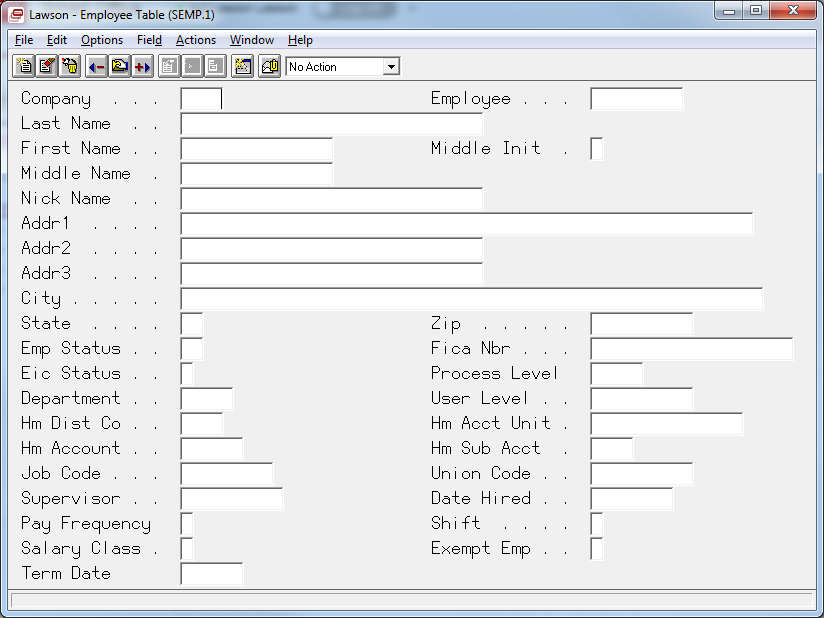Click the Job Code field
The width and height of the screenshot is (824, 618).
[226, 473]
